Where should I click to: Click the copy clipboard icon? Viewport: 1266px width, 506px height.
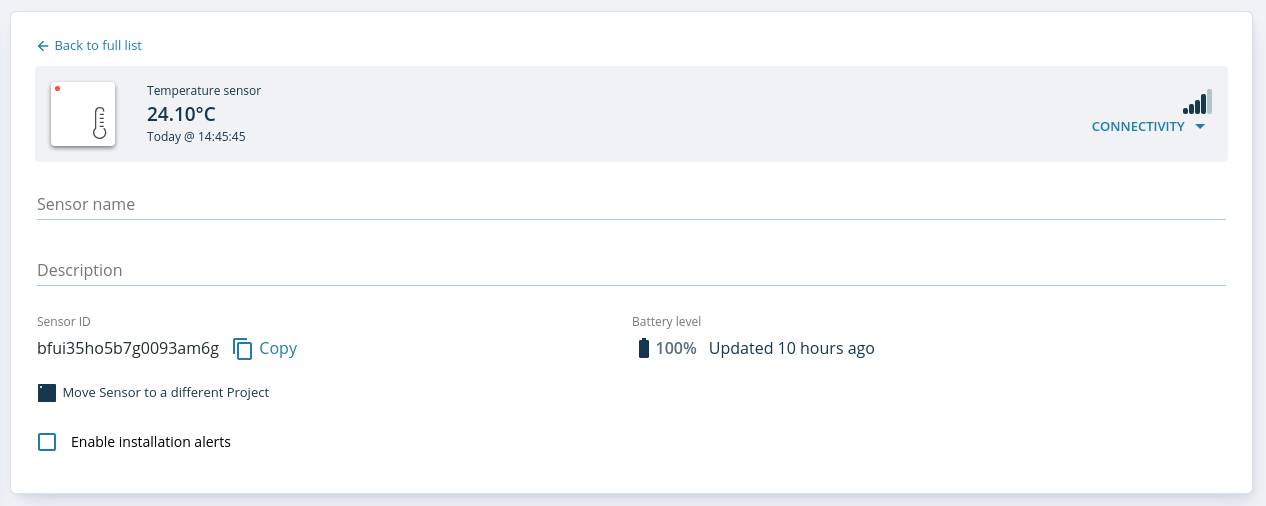click(x=243, y=348)
